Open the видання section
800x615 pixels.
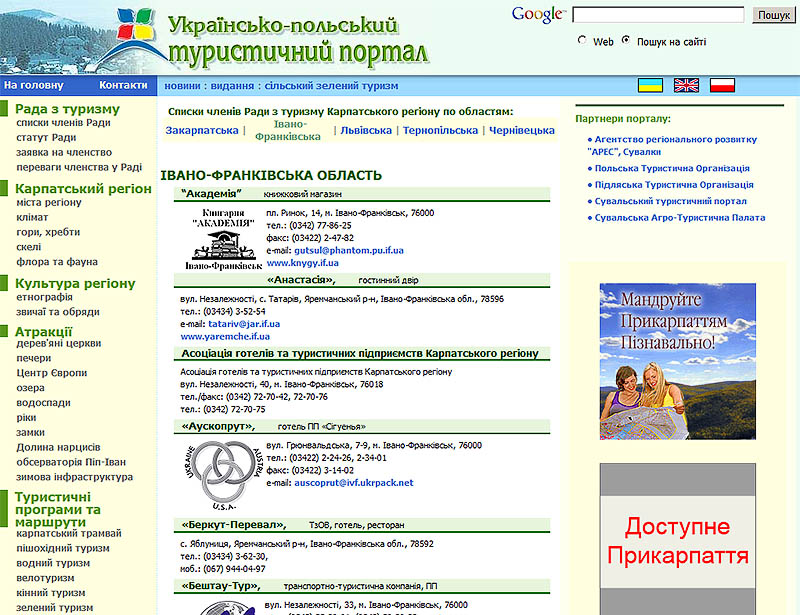pos(232,86)
